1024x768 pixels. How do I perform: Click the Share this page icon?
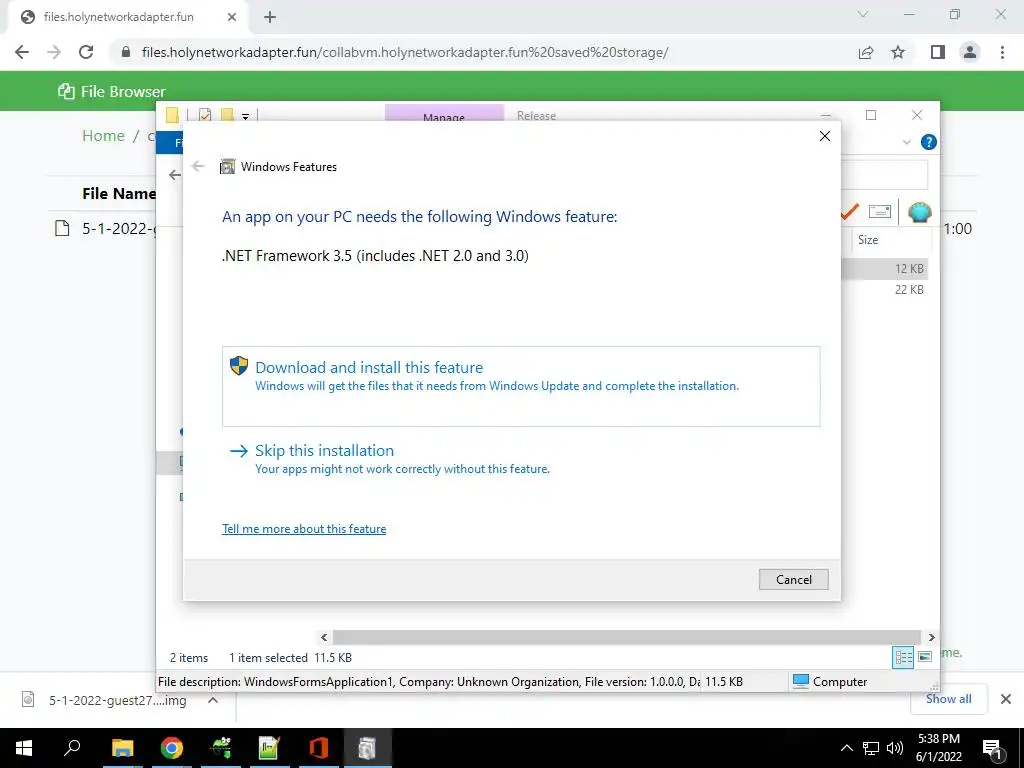pos(866,52)
